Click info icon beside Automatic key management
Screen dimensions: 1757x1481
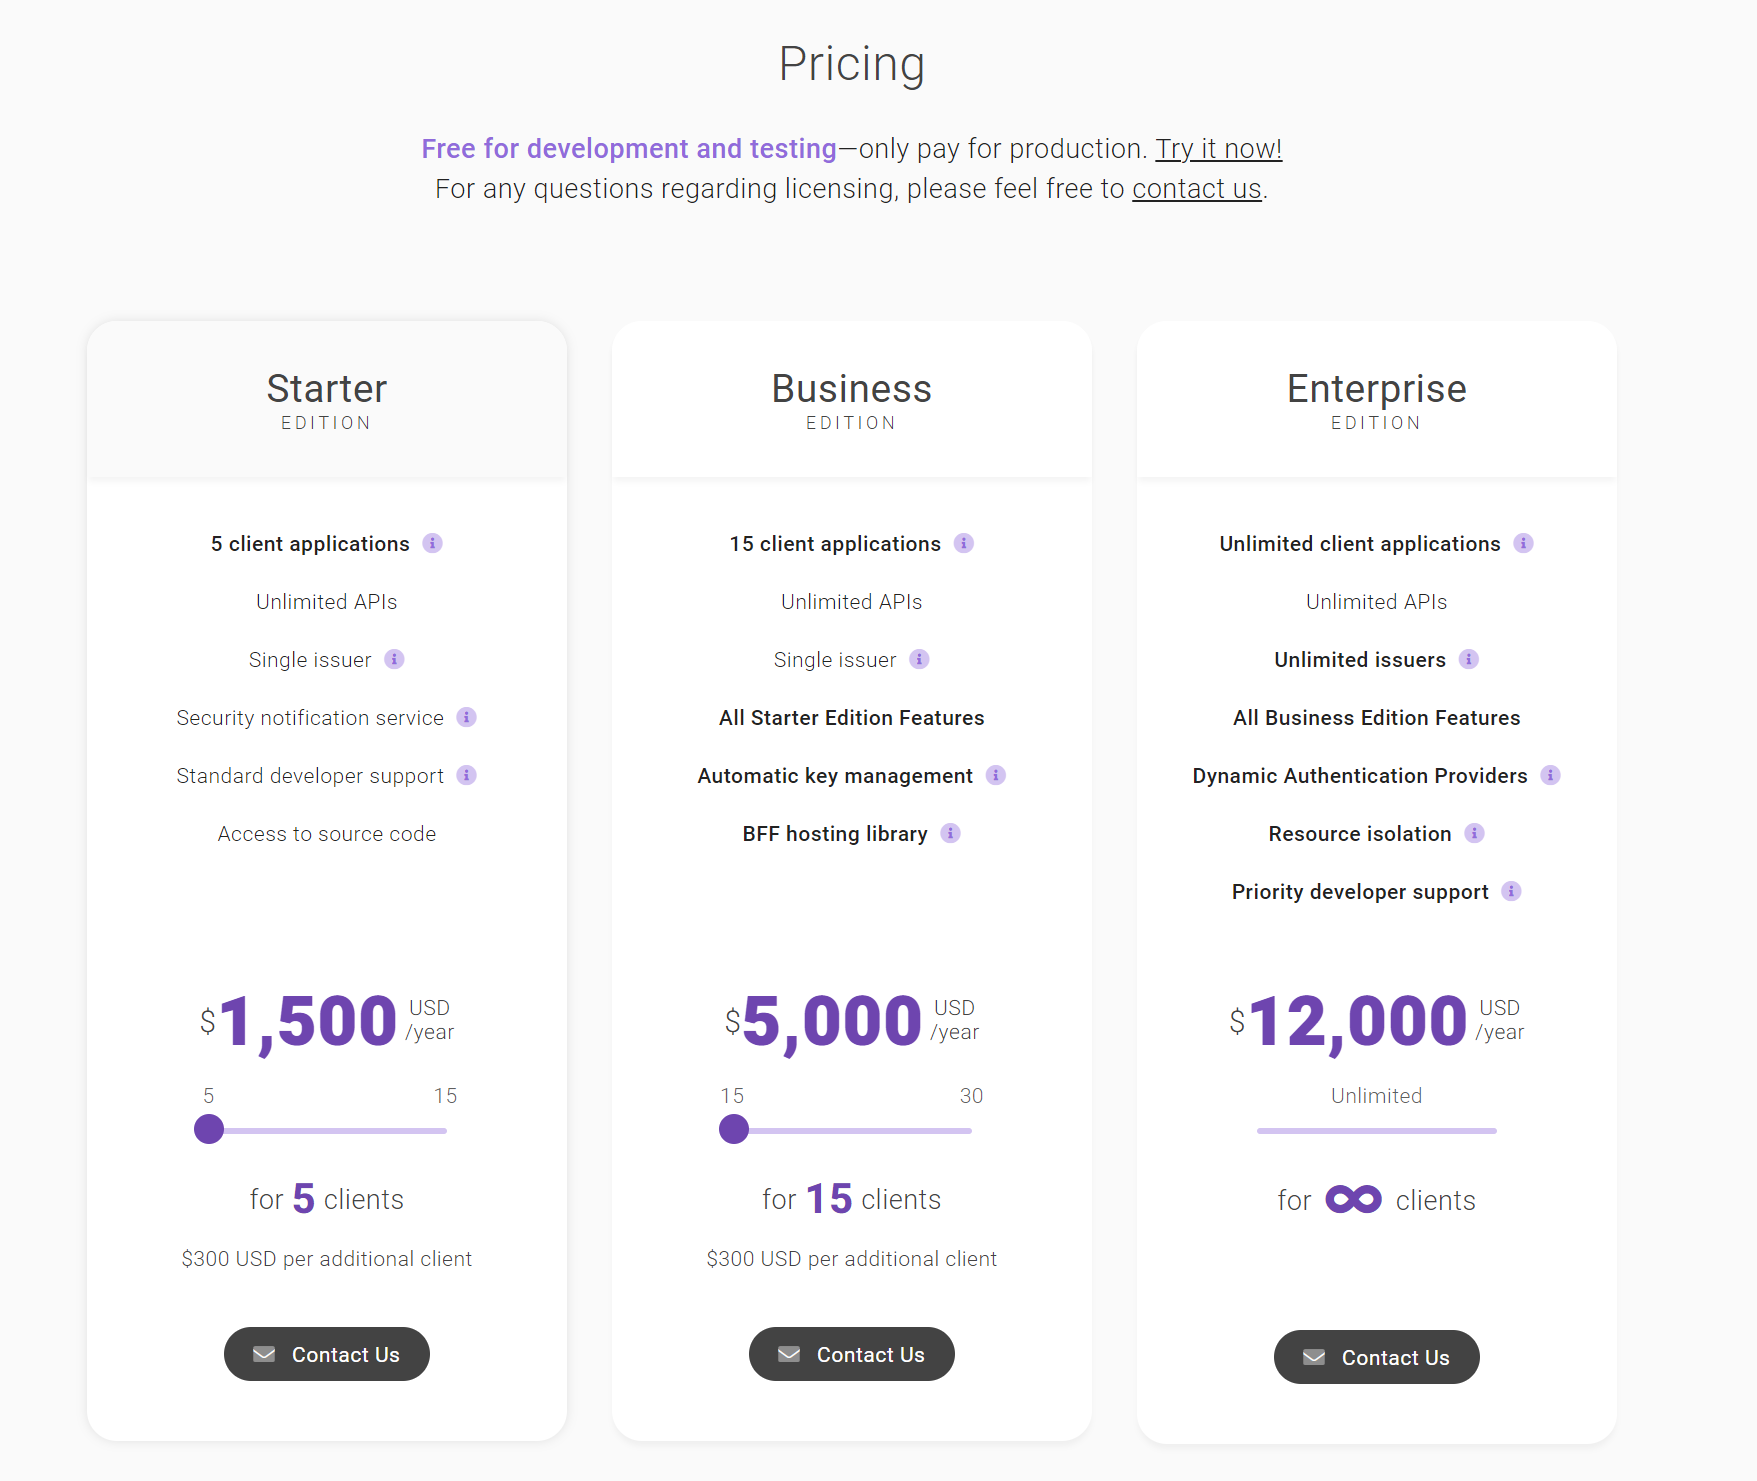point(995,775)
